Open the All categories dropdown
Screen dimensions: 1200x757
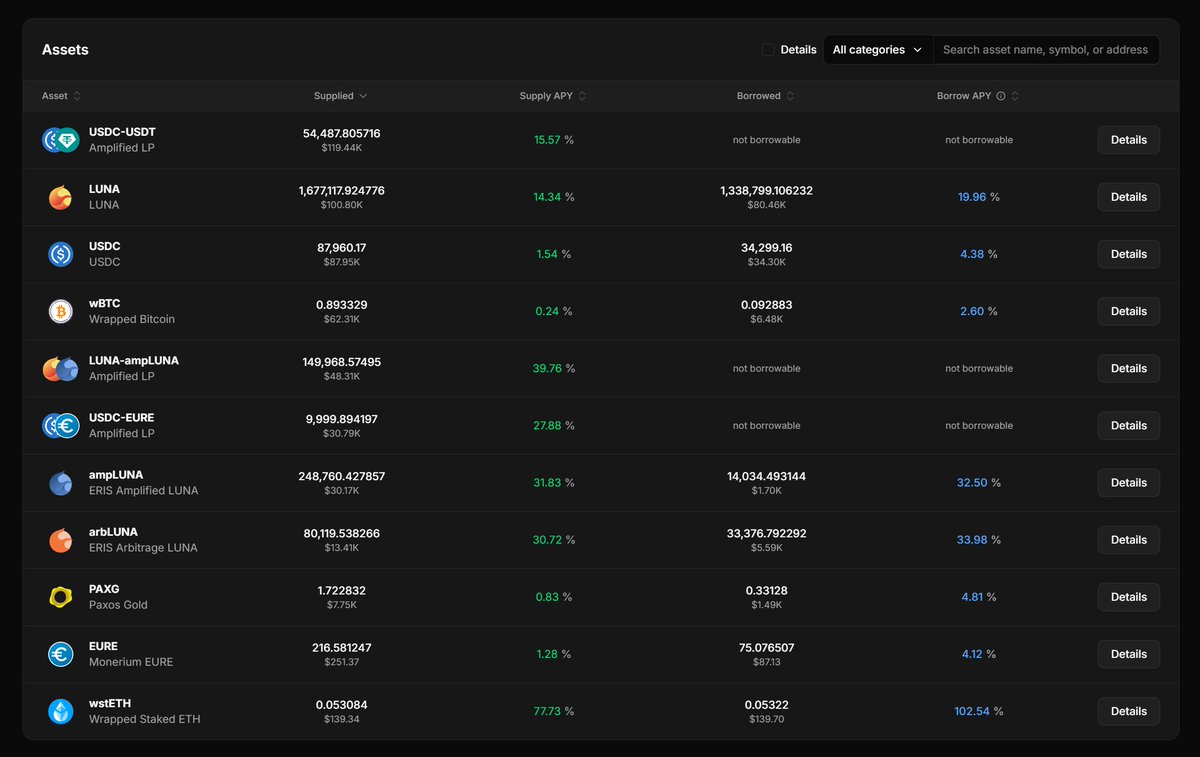click(878, 50)
